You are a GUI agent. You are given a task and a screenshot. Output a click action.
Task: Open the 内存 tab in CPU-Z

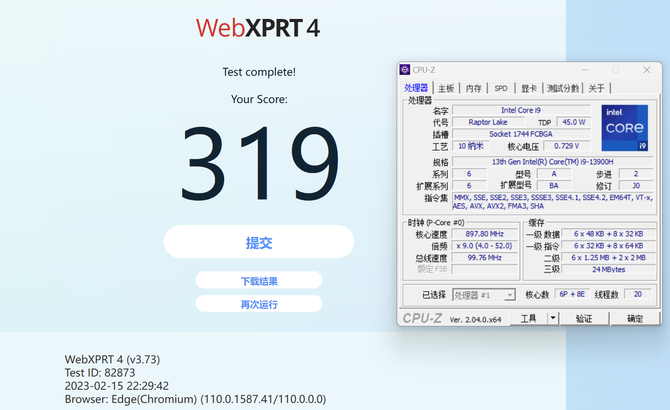[x=473, y=88]
